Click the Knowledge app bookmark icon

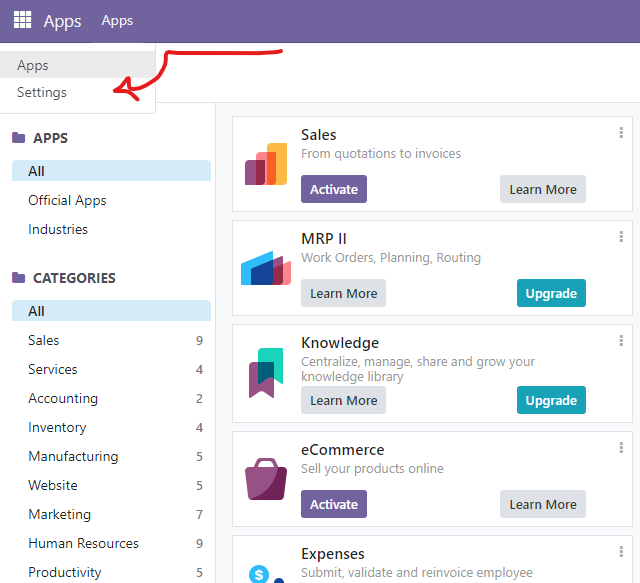(266, 373)
